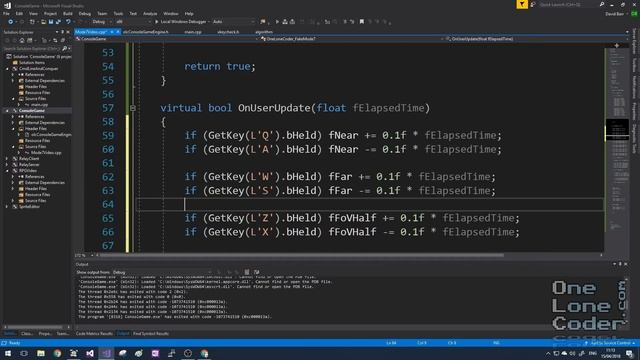Collapse the OnUserUpdate function outline

pos(133,108)
